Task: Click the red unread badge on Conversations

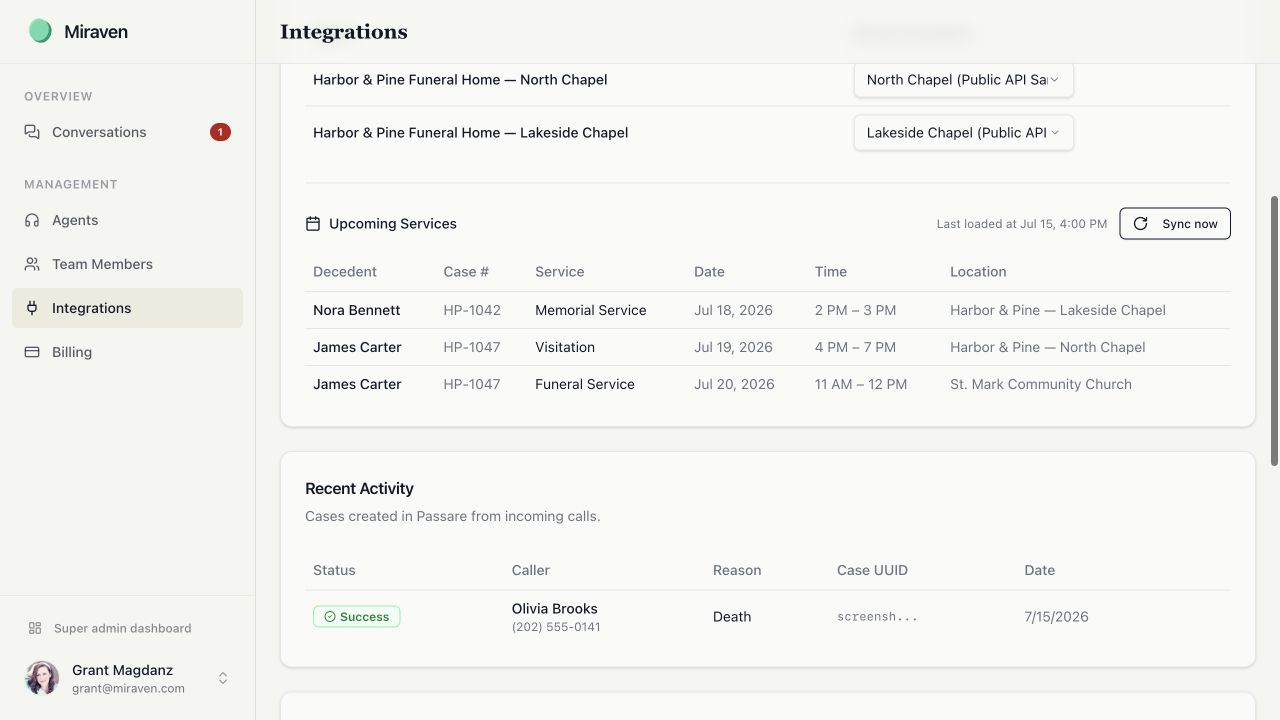Action: (x=220, y=132)
